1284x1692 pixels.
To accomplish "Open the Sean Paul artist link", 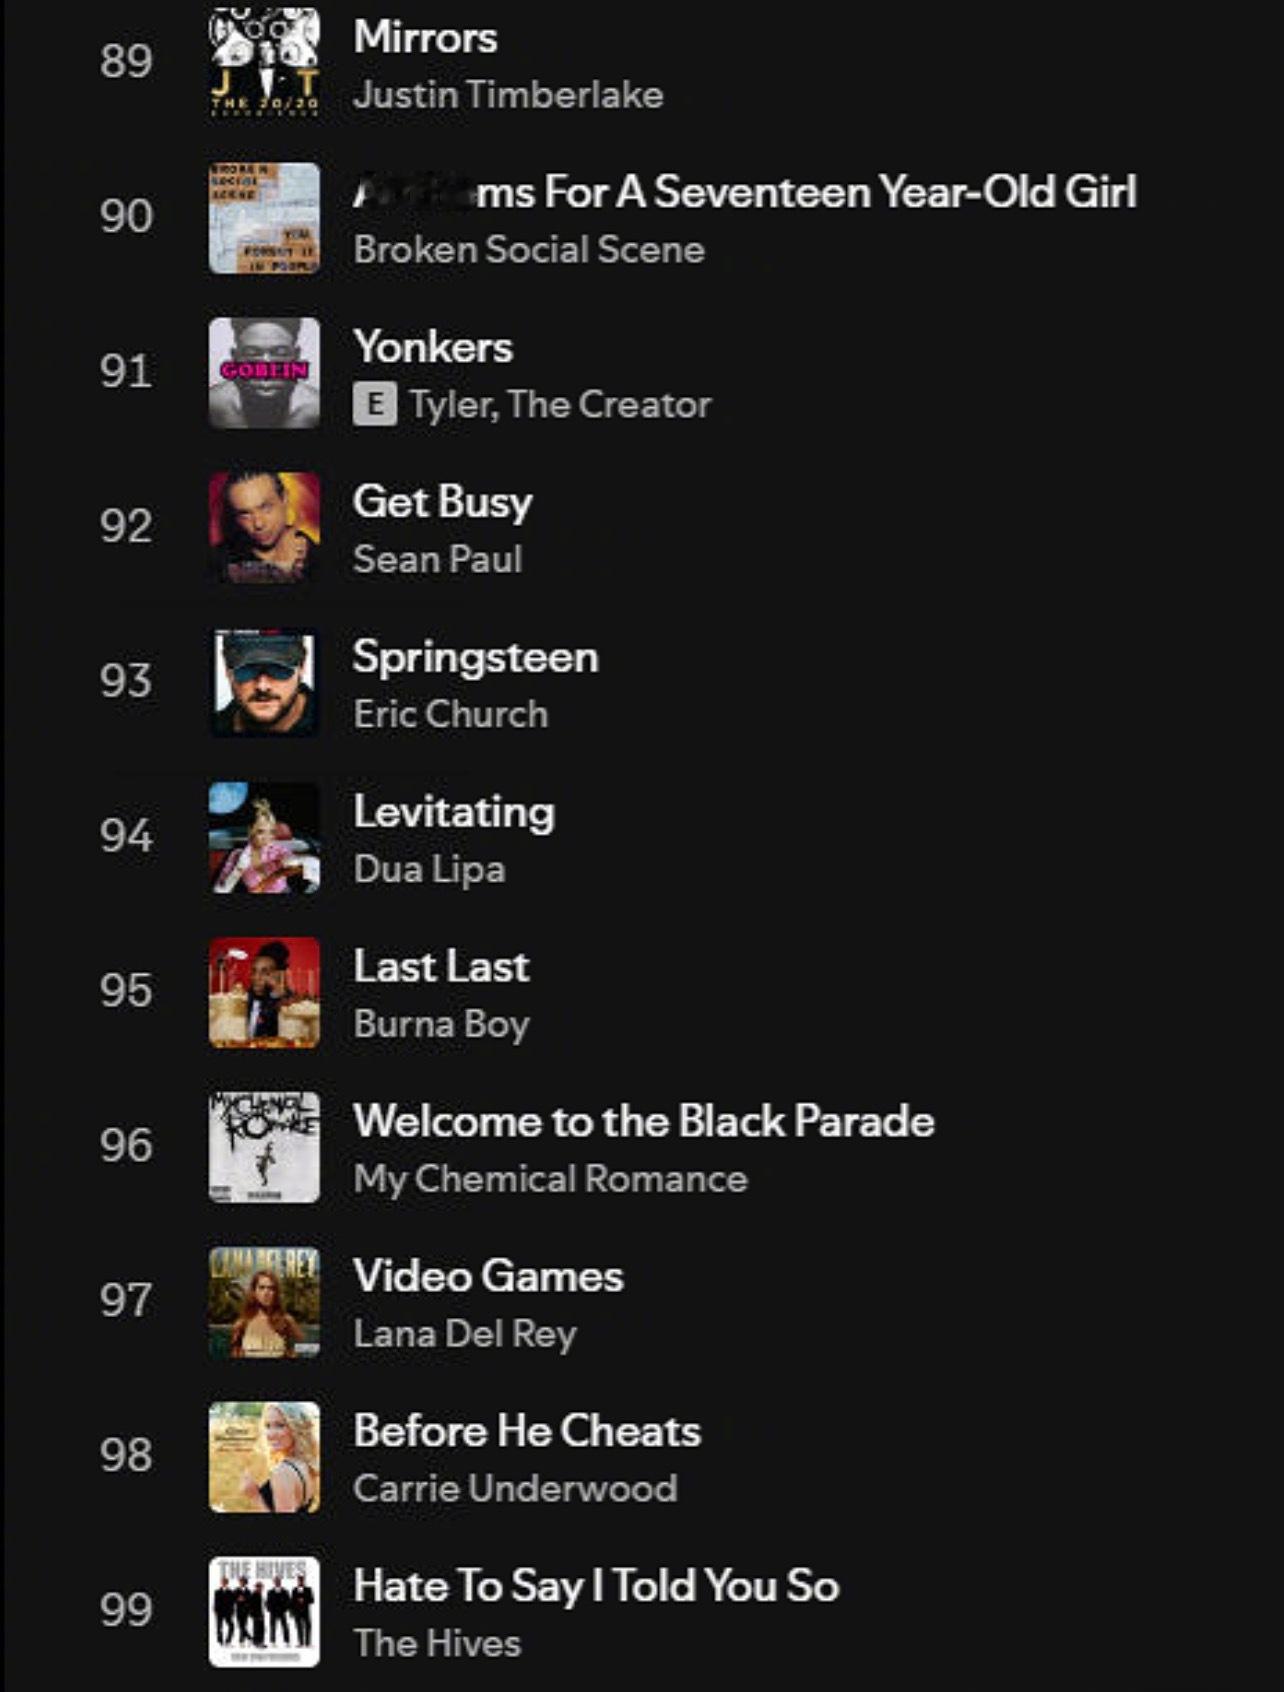I will pos(437,560).
